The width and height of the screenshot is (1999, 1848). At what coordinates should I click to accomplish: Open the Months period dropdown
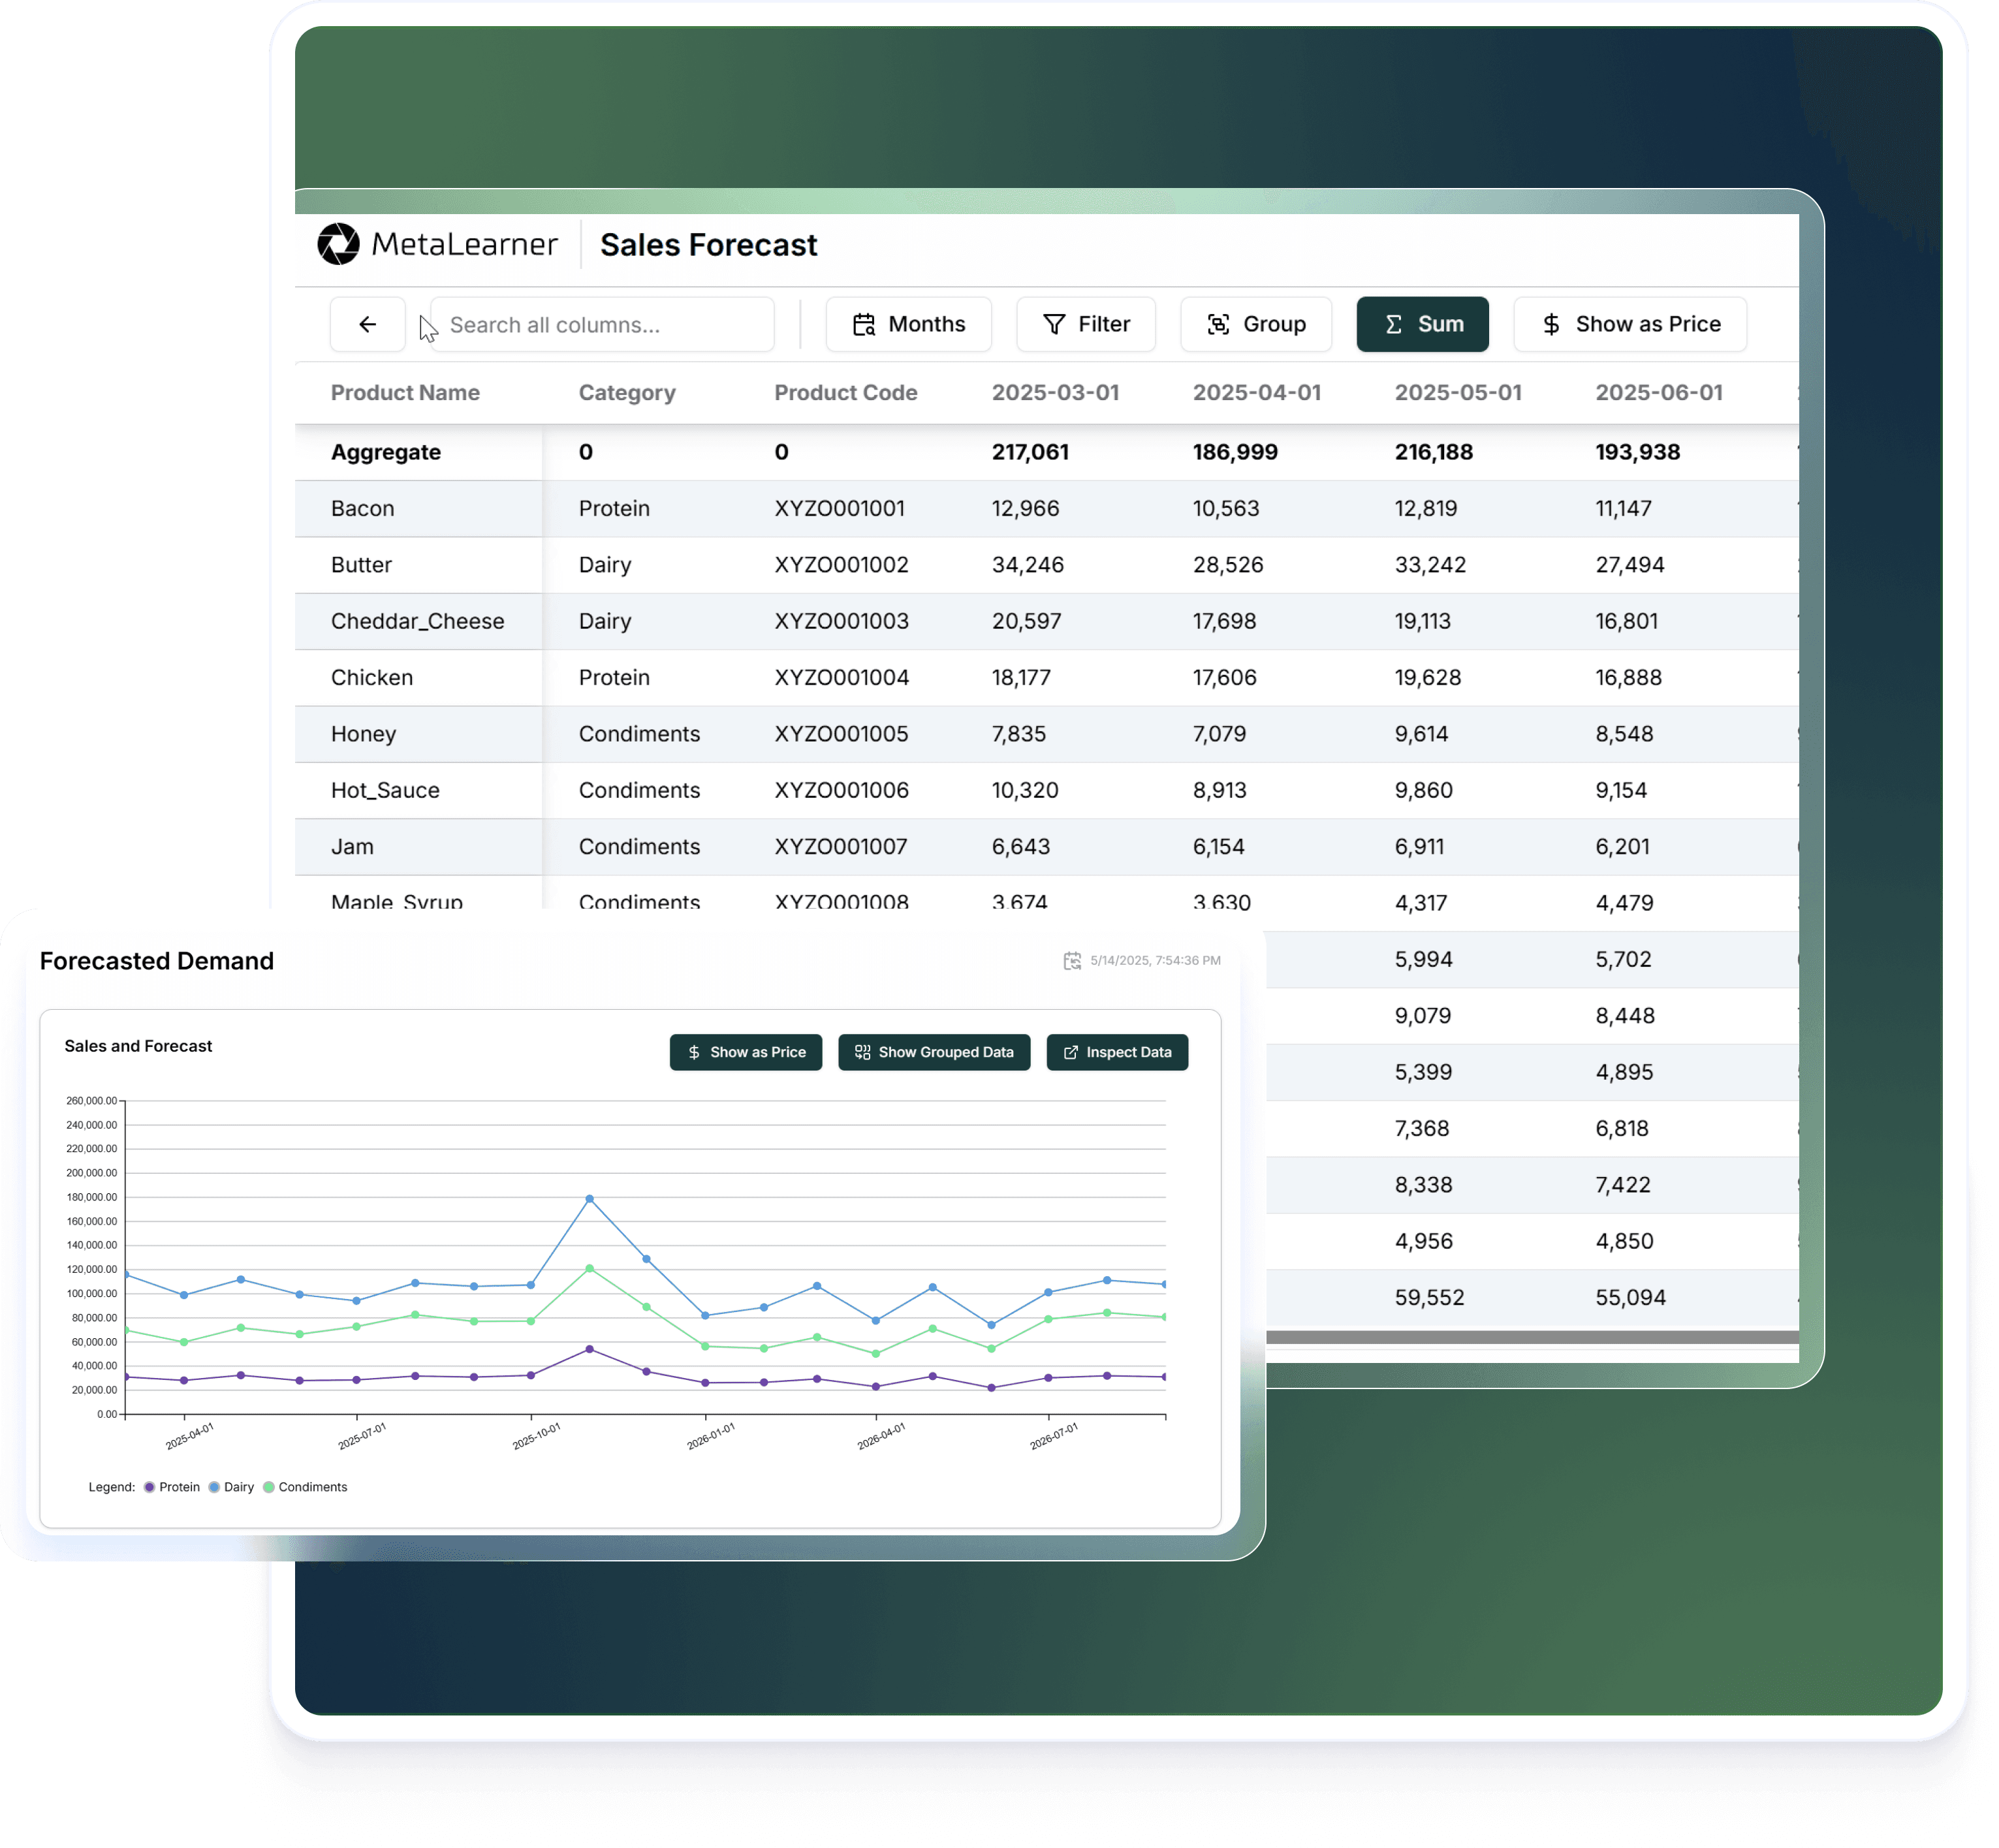pos(908,324)
